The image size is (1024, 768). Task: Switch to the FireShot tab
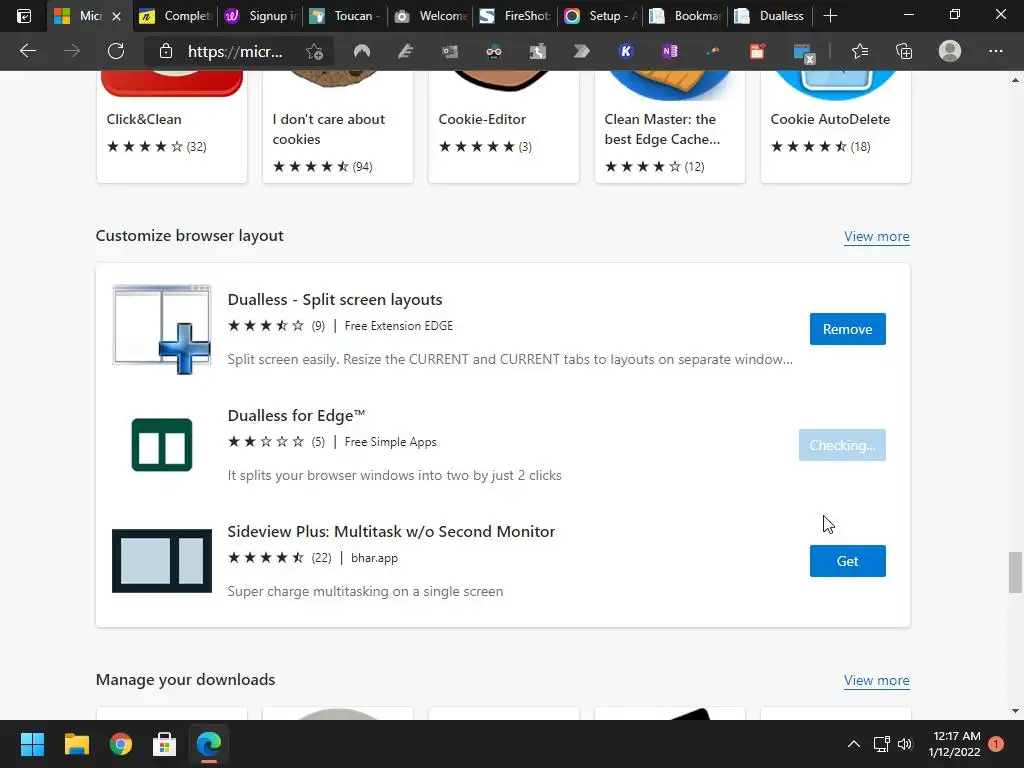(x=515, y=16)
